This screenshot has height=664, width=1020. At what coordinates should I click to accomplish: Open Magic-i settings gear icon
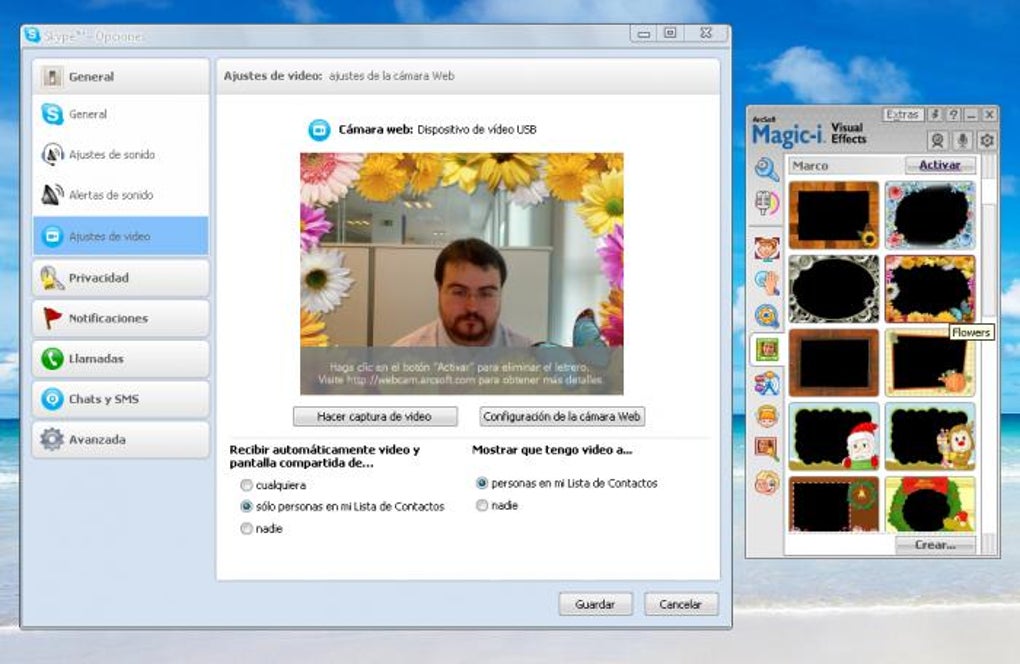987,140
